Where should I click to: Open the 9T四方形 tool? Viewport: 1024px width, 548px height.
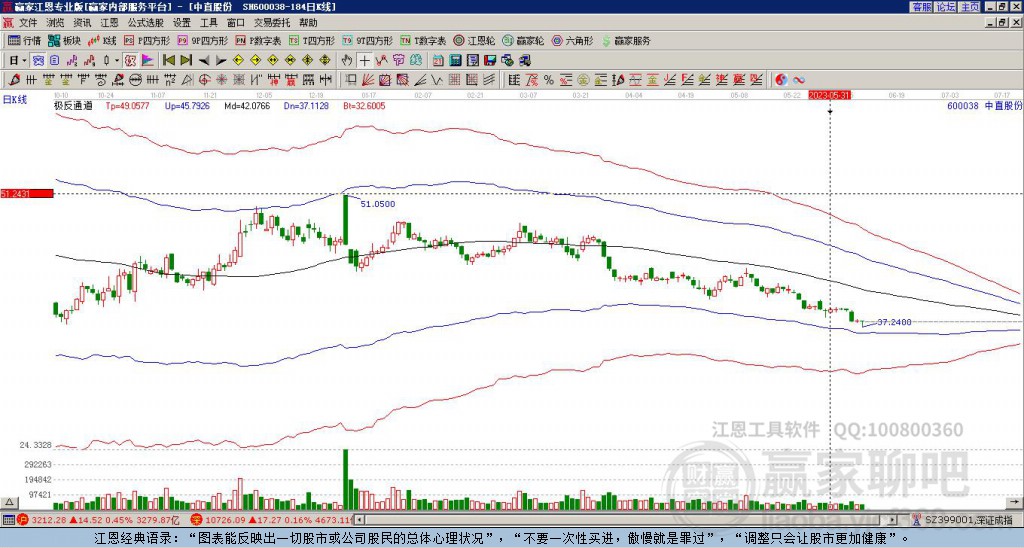tap(367, 40)
